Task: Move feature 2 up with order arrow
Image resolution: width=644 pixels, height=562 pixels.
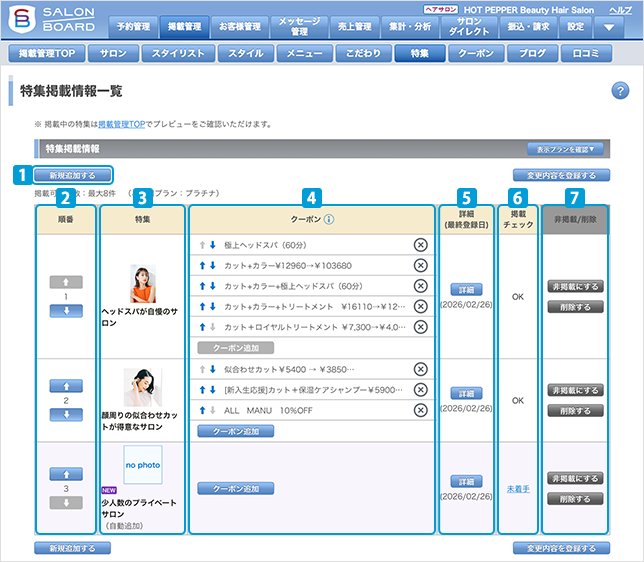Action: click(x=66, y=386)
